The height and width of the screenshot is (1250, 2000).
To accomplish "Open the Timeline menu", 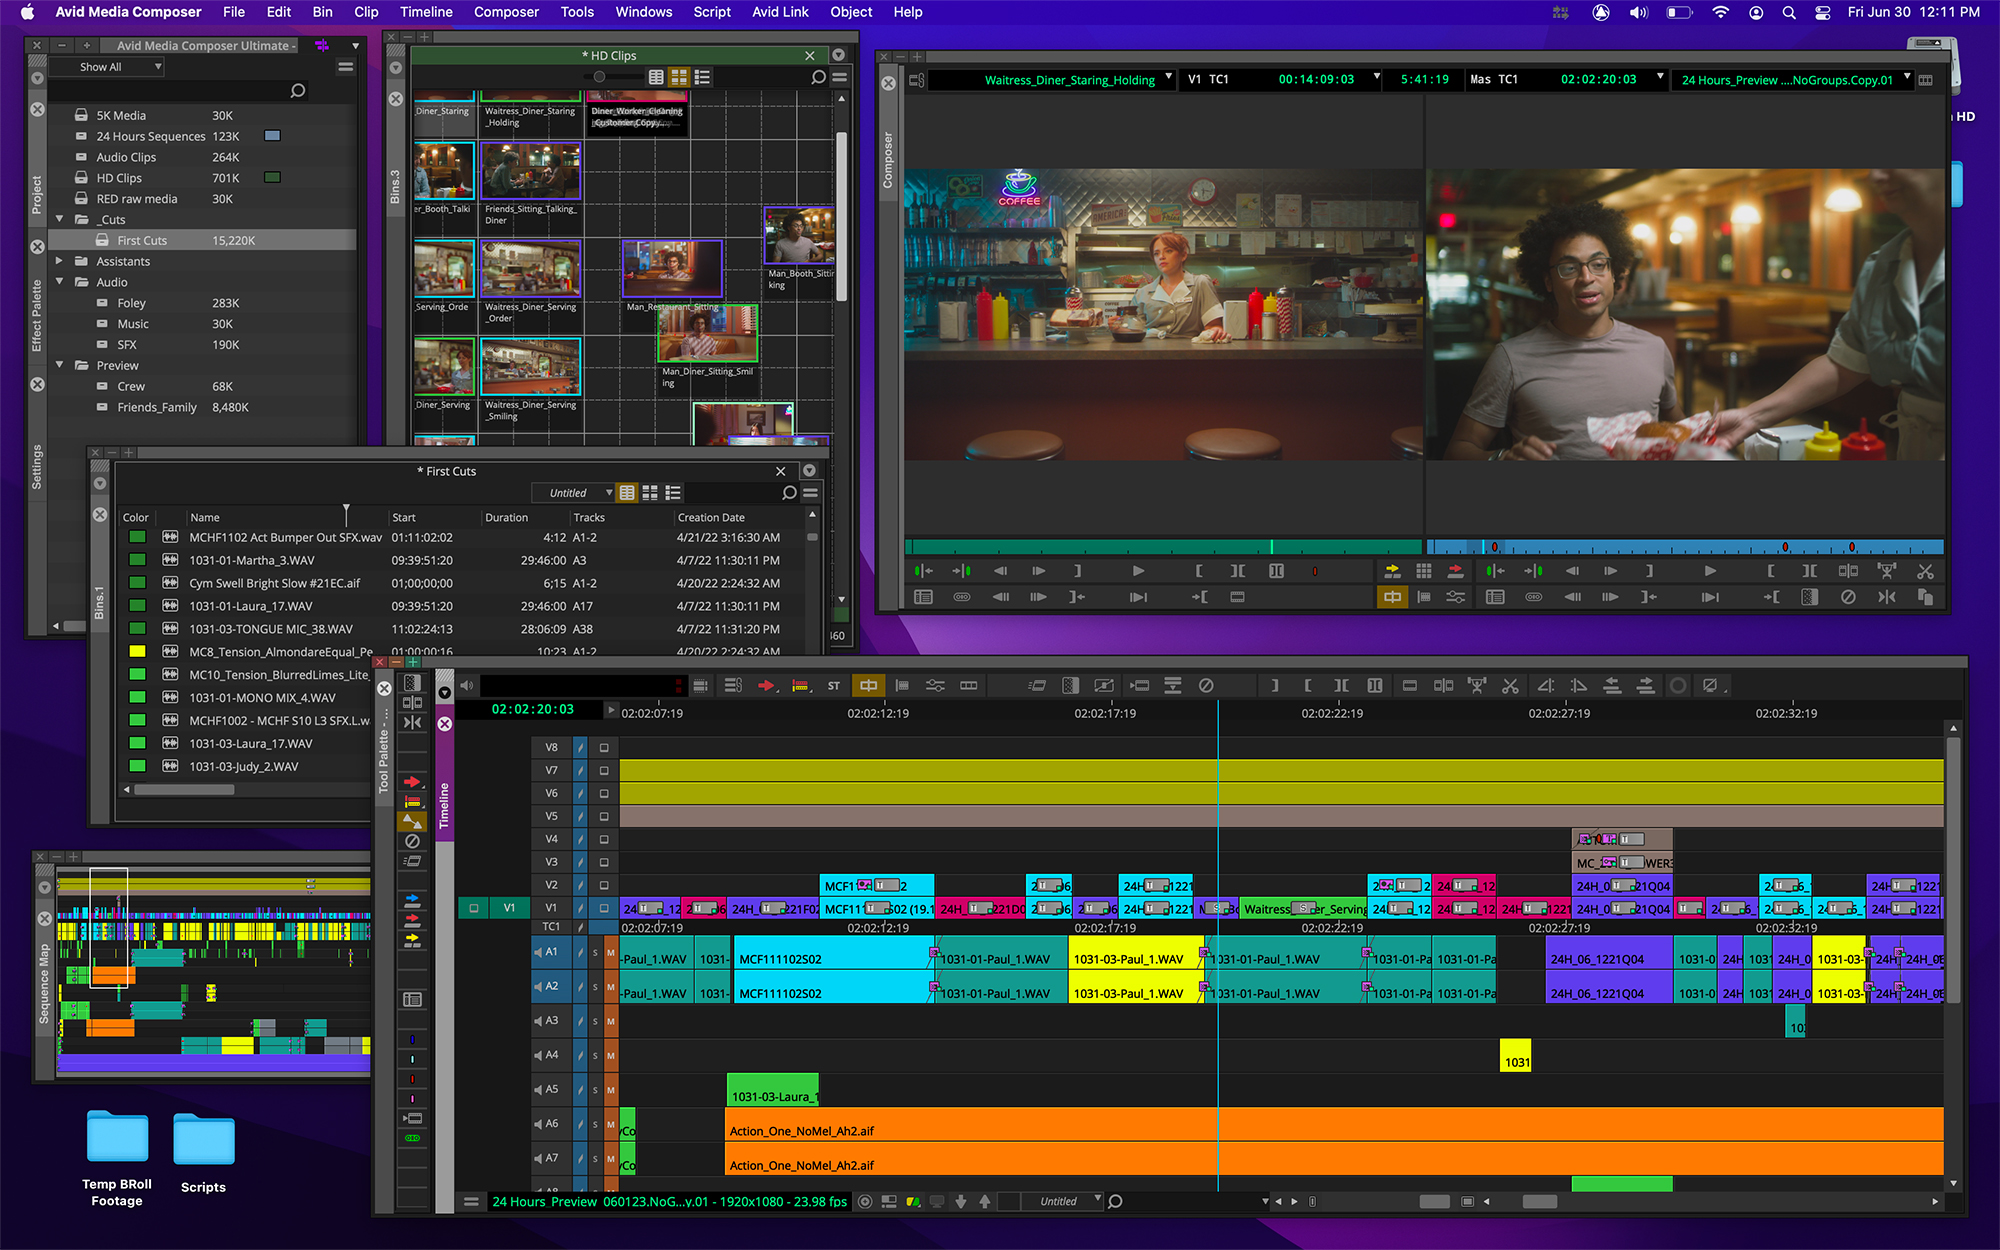I will 426,12.
